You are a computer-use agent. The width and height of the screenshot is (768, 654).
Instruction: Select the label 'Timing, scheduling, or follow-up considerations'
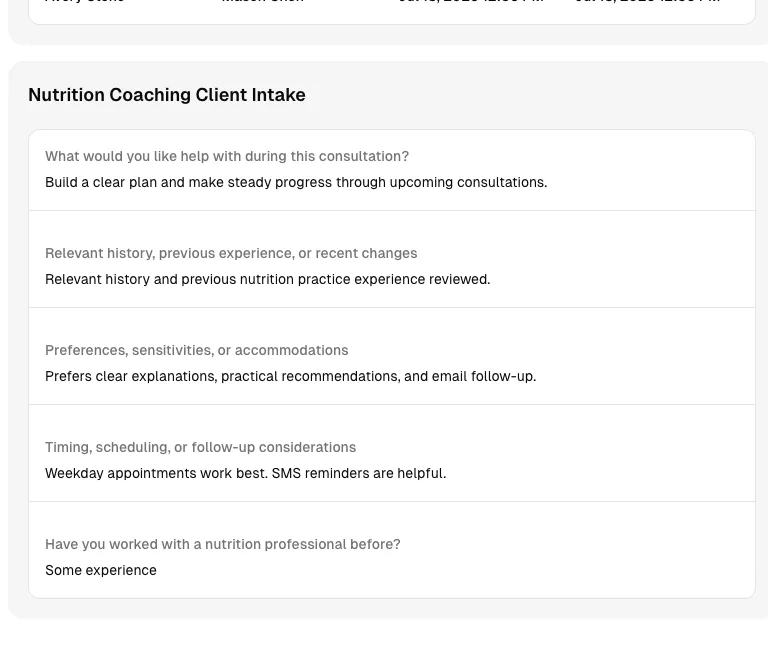[x=200, y=447]
